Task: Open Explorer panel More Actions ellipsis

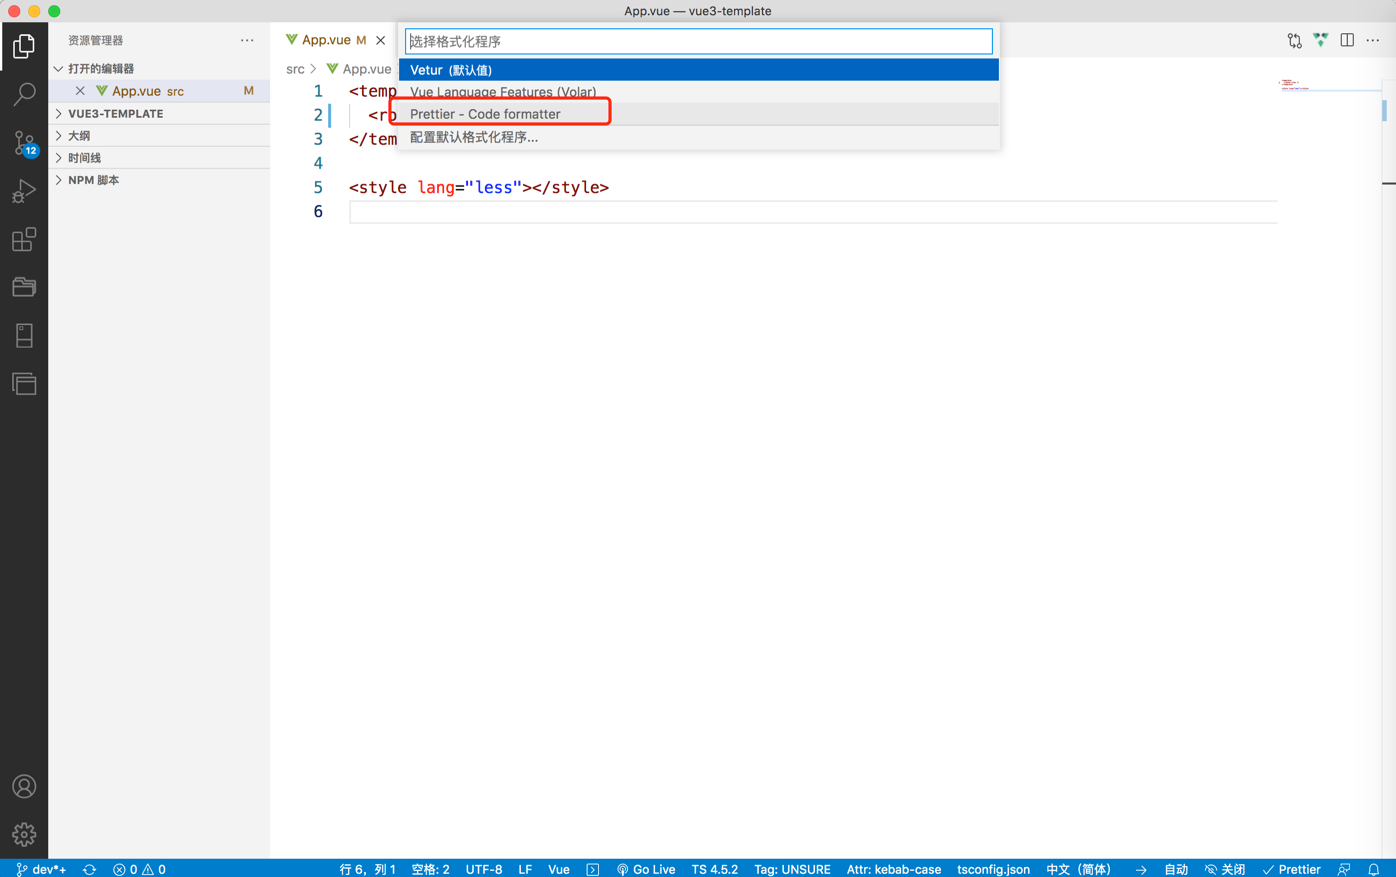Action: point(247,41)
